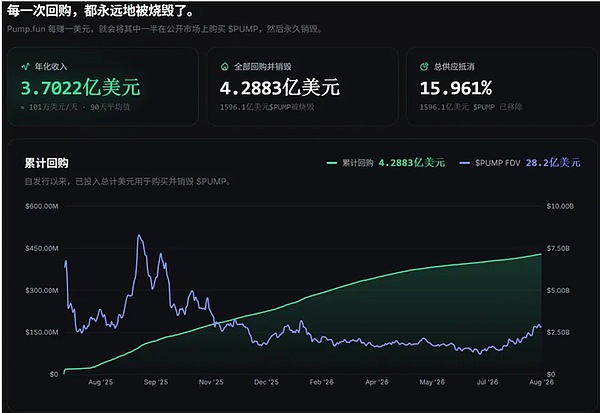Select the 15.961% supply offset value
The width and height of the screenshot is (600, 413).
pos(456,88)
